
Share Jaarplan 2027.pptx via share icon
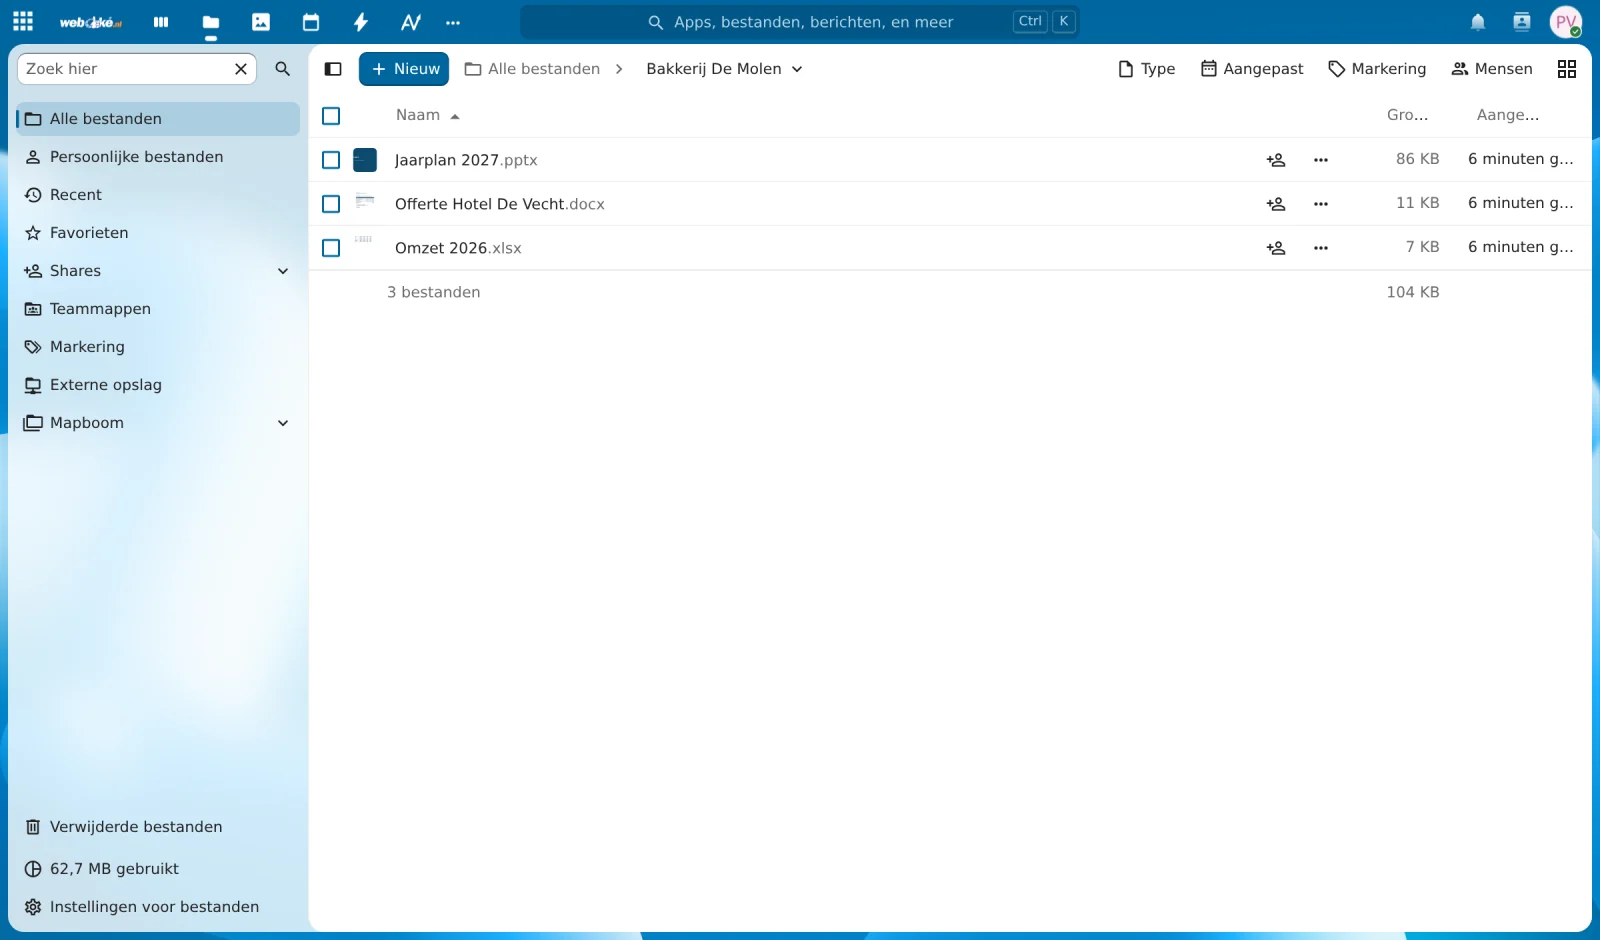coord(1276,160)
